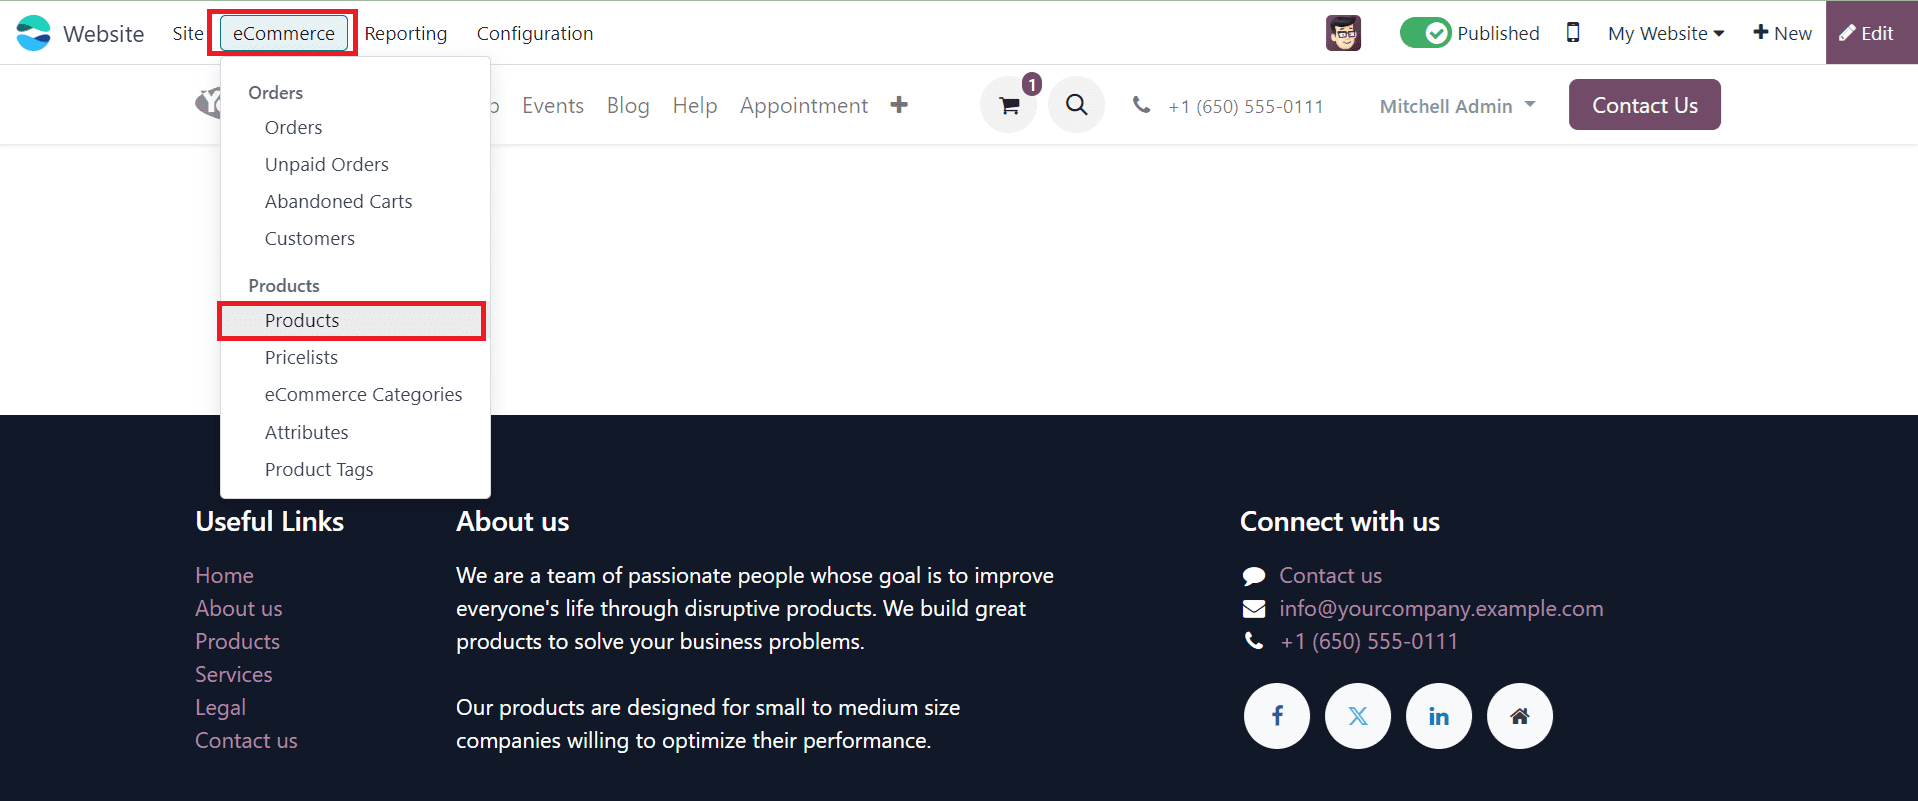The width and height of the screenshot is (1918, 801).
Task: Click the Services footer link
Action: point(234,675)
